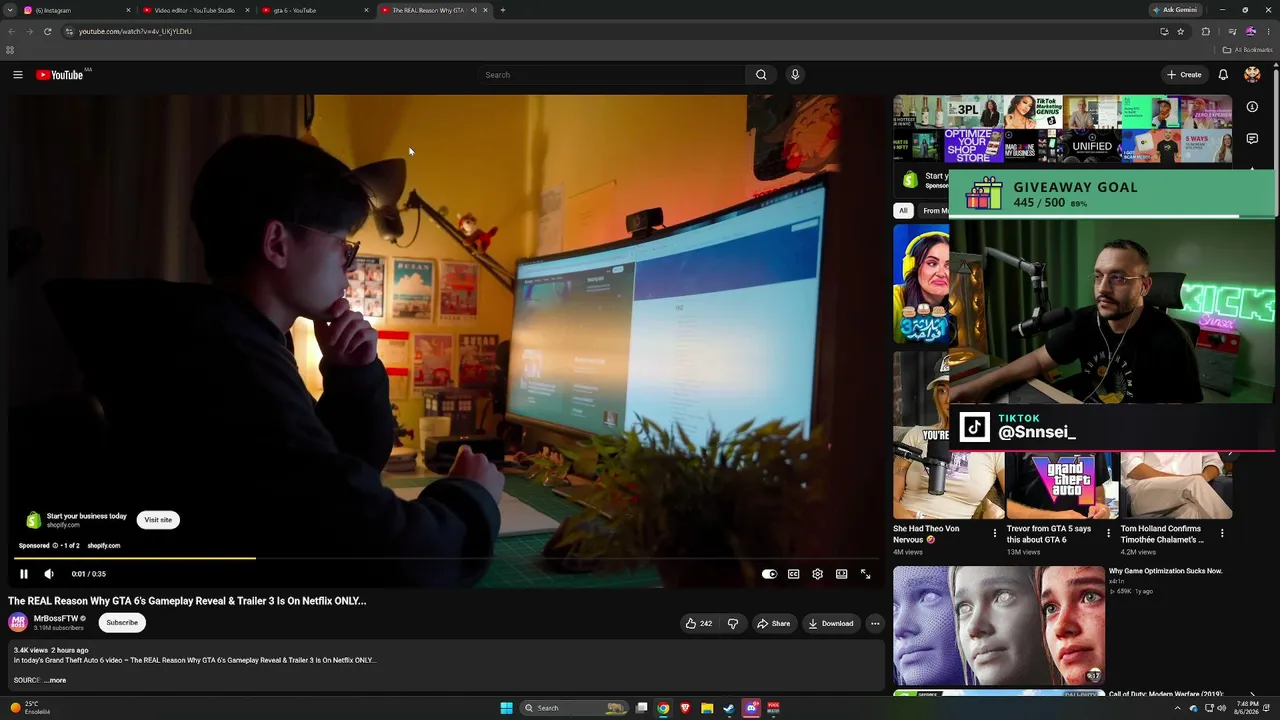This screenshot has width=1280, height=720.
Task: Download the video
Action: [831, 623]
